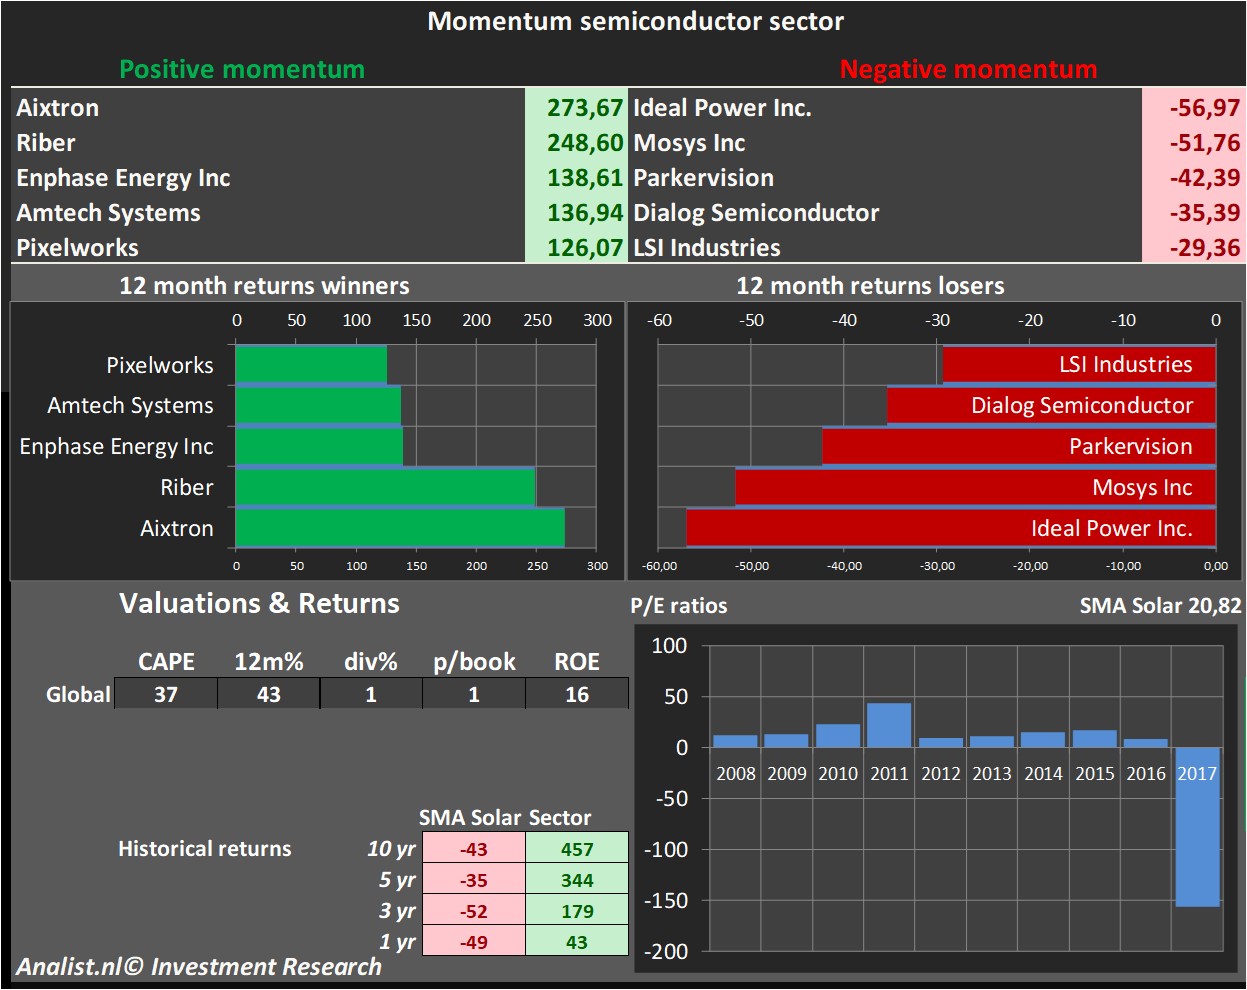Click the green Aixtron bar in winners chart
The height and width of the screenshot is (990, 1247).
[x=399, y=528]
